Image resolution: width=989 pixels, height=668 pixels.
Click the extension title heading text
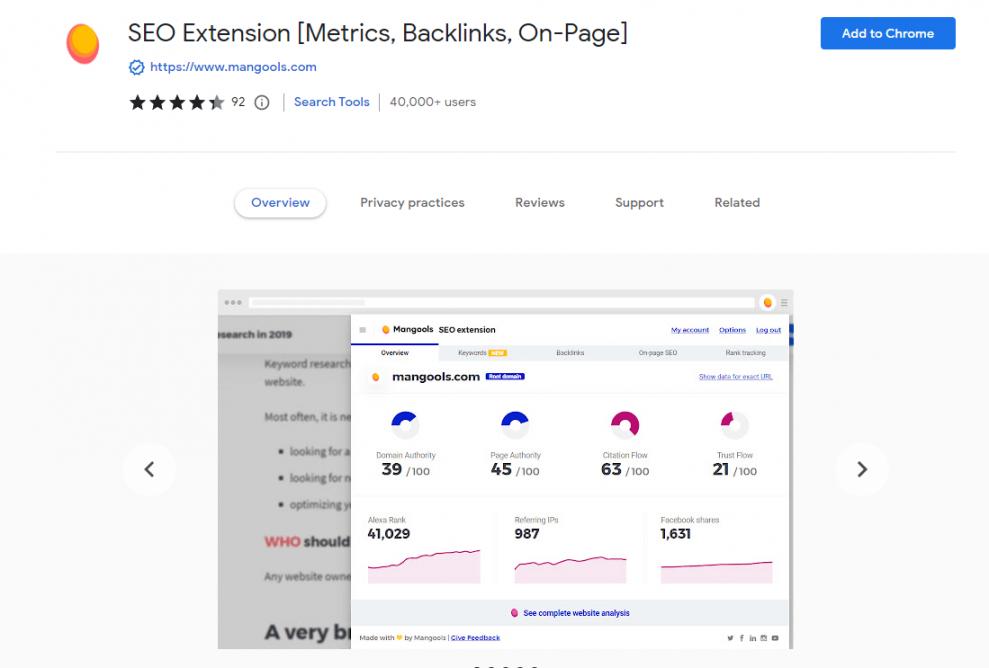pos(378,33)
